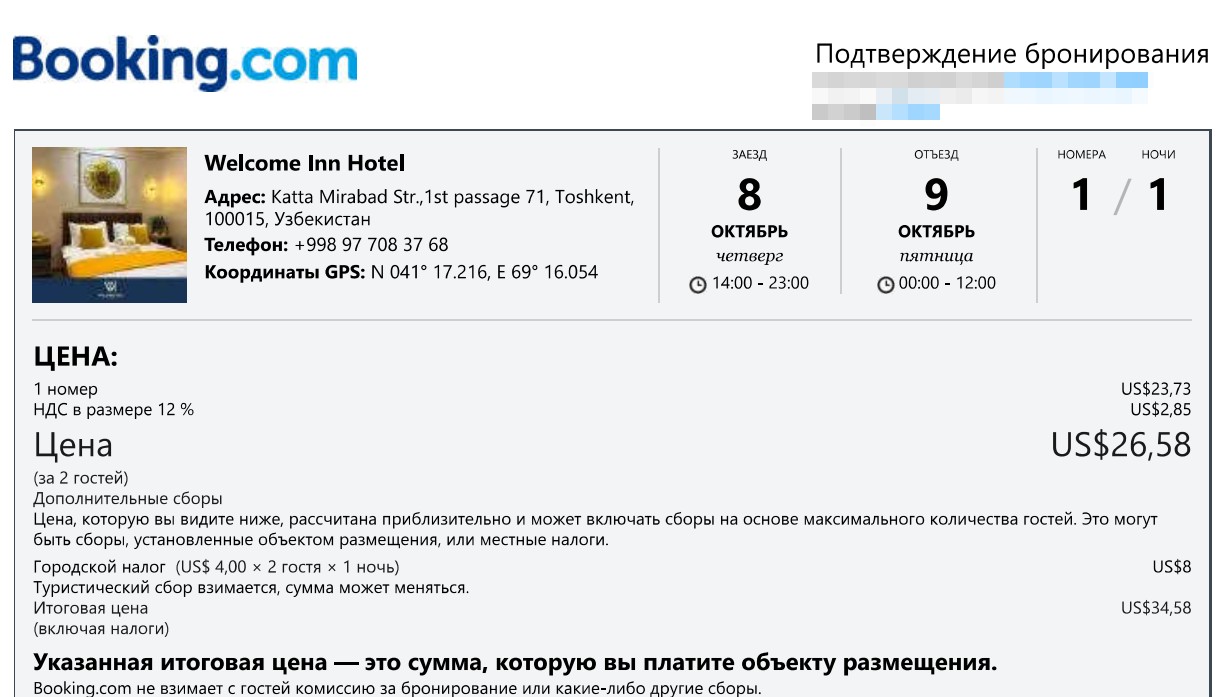Click the Подтверждение бронирования heading
Image resolution: width=1223 pixels, height=697 pixels.
[x=1012, y=54]
